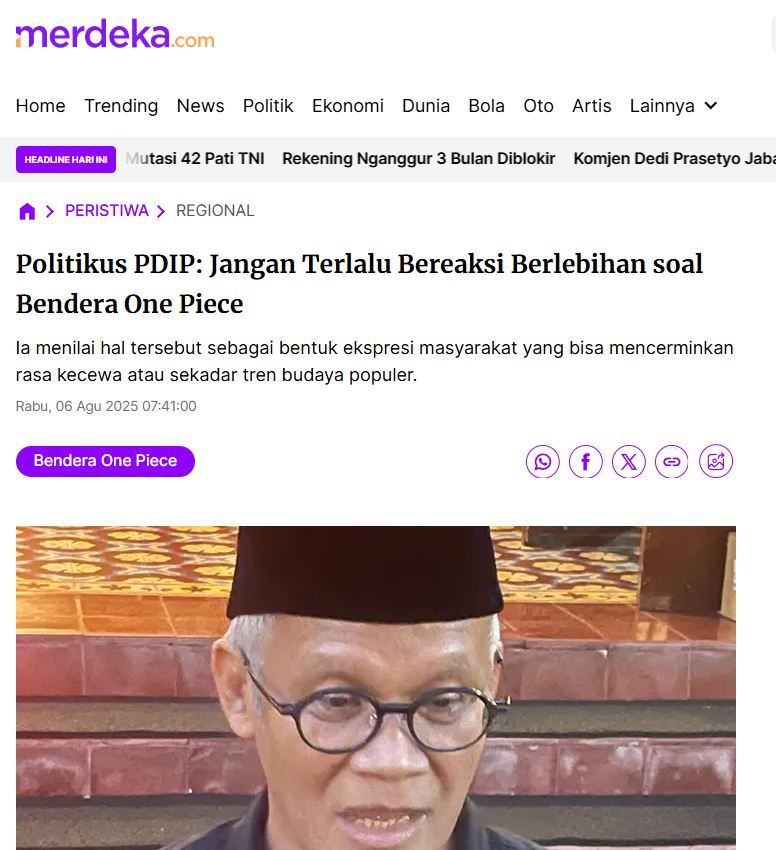Select the Bola menu item
This screenshot has height=850, width=776.
(x=486, y=106)
